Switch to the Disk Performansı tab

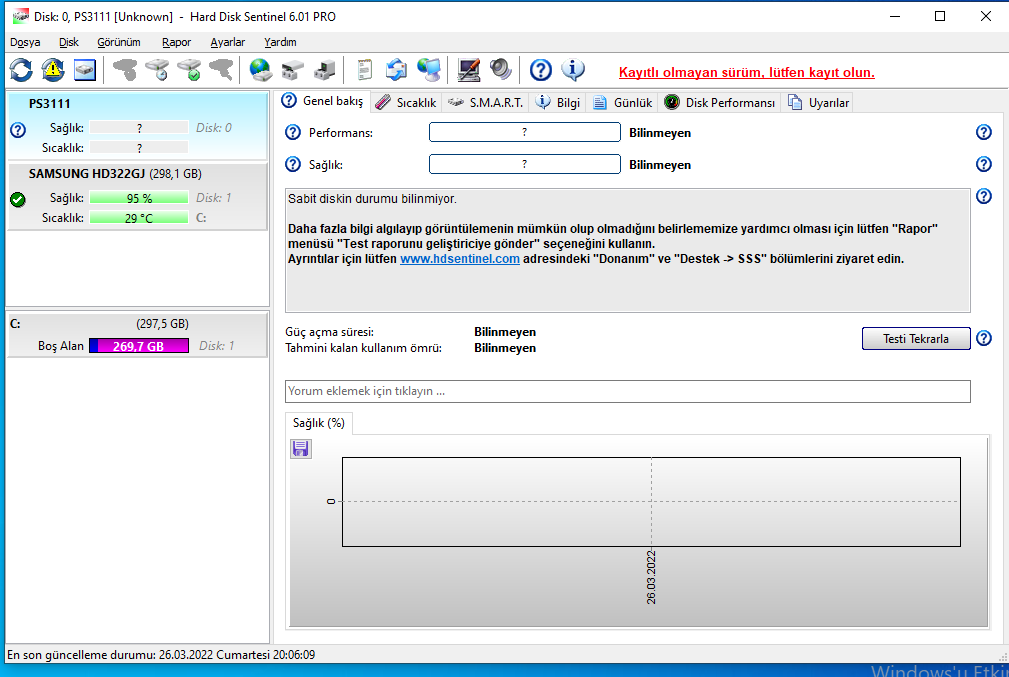point(719,102)
